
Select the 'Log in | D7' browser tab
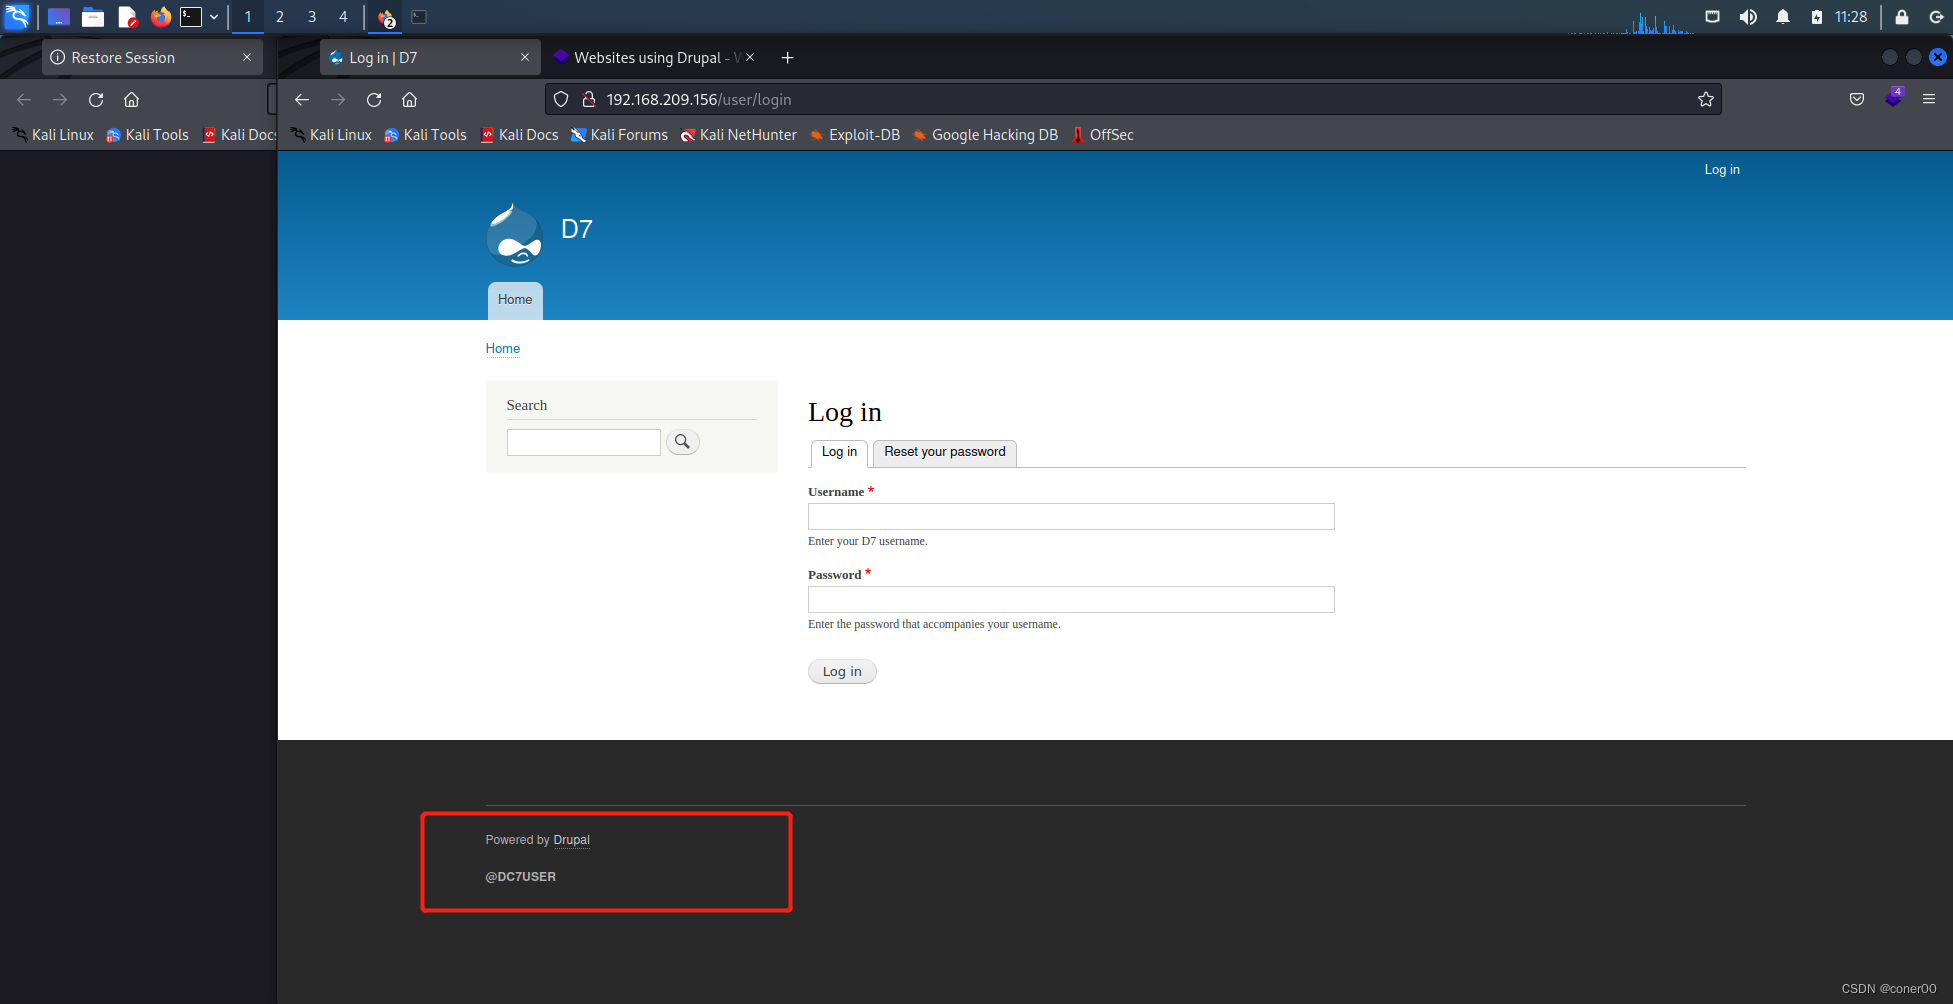(430, 58)
